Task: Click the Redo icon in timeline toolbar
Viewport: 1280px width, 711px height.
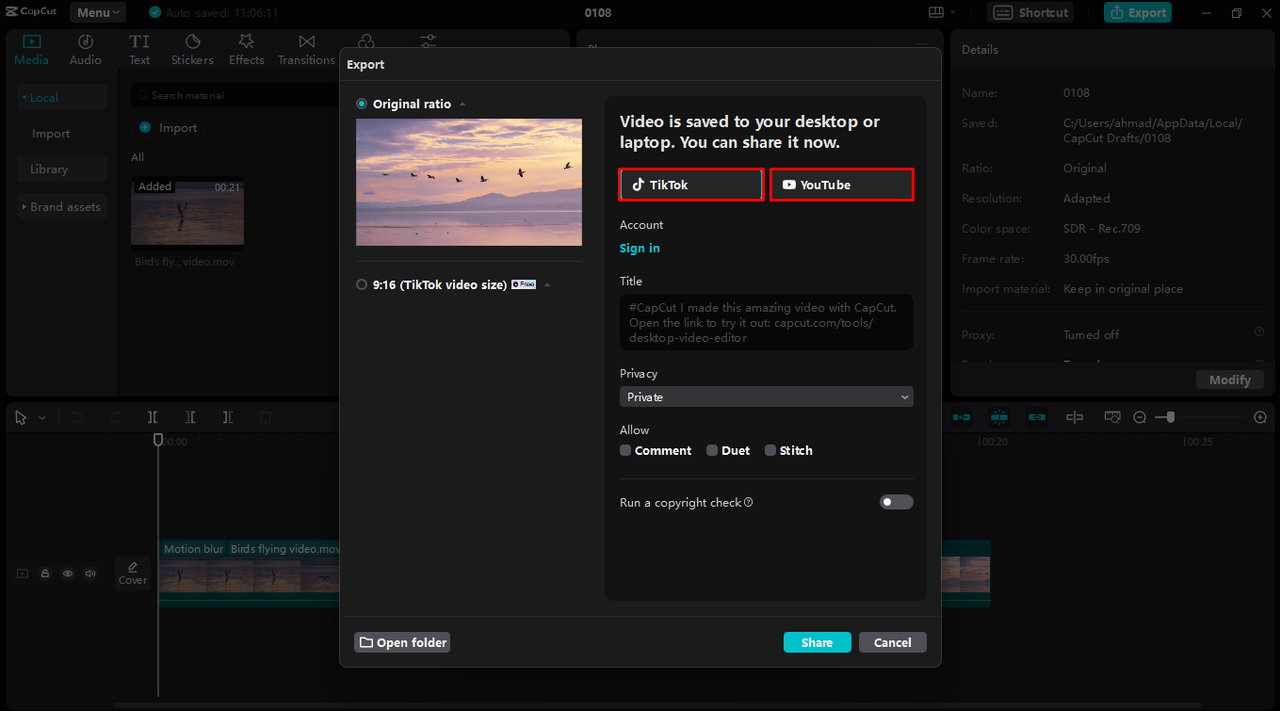Action: tap(115, 417)
